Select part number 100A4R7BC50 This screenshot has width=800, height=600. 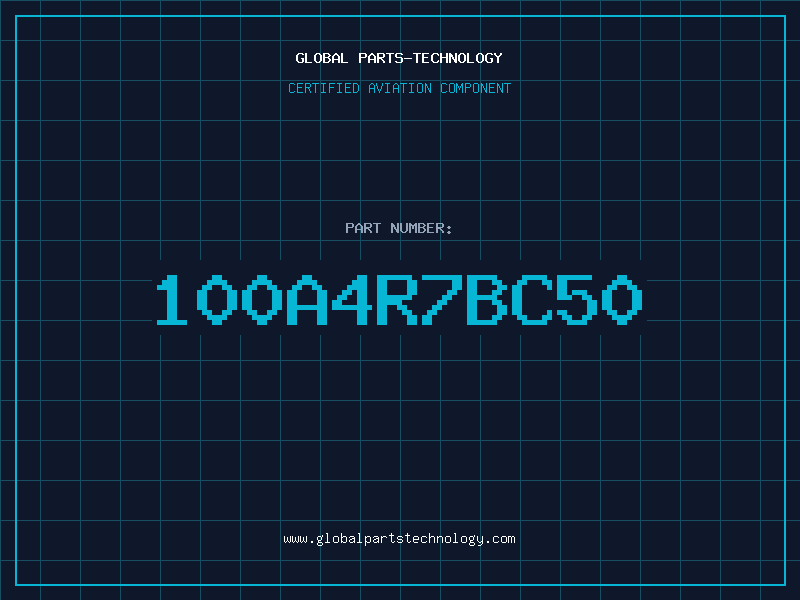[399, 300]
